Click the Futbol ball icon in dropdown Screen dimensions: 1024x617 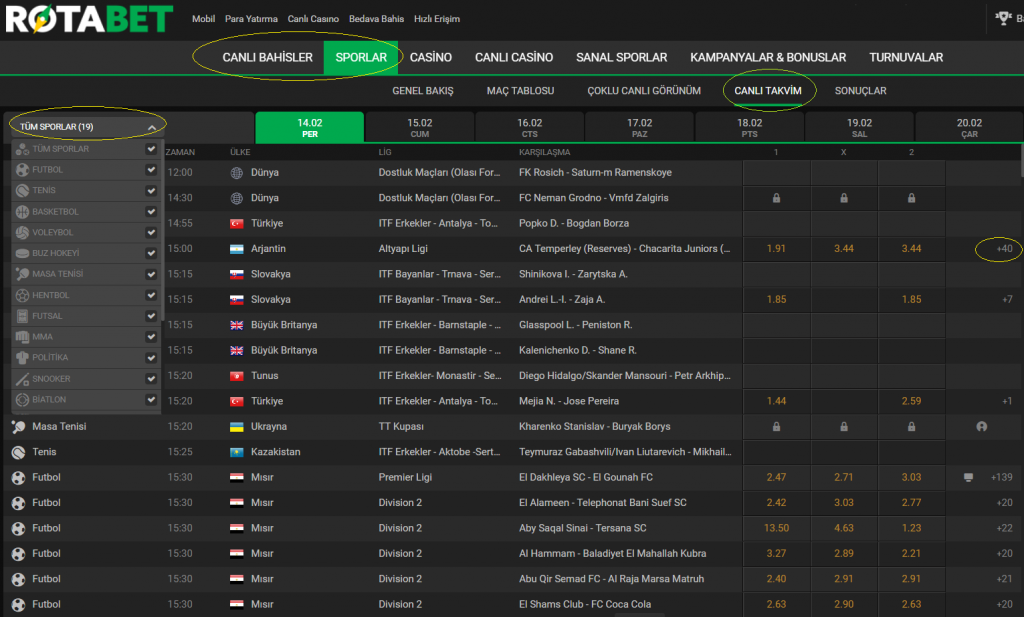pyautogui.click(x=22, y=170)
